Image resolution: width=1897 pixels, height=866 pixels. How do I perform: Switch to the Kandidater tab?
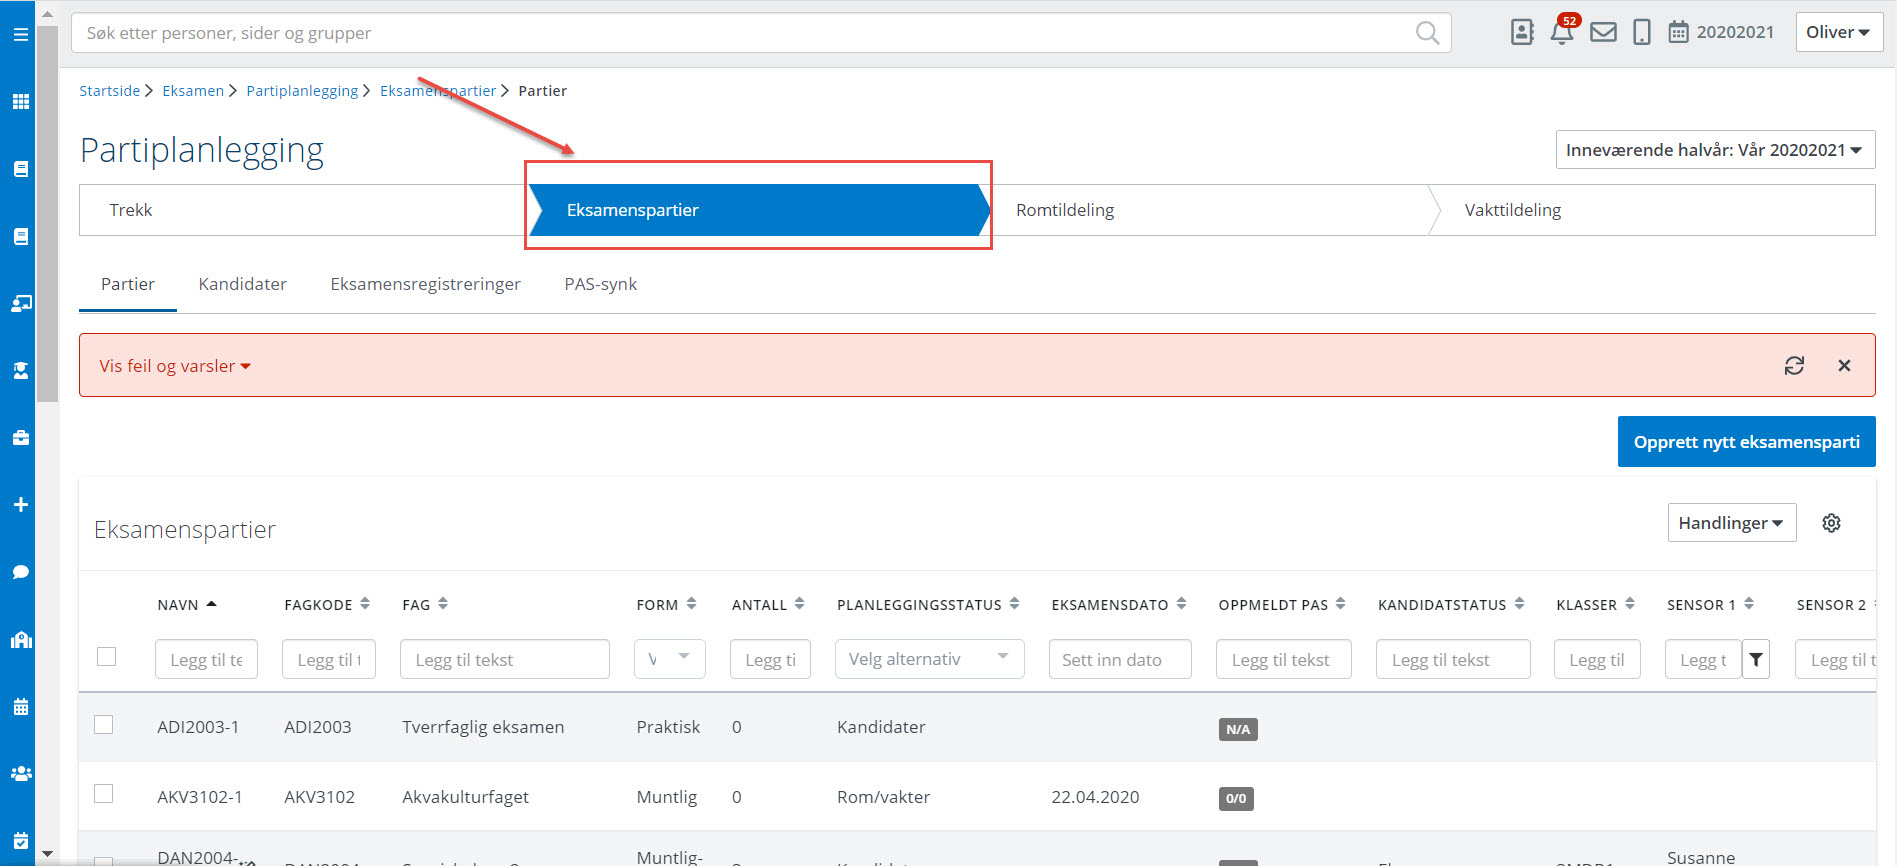242,284
